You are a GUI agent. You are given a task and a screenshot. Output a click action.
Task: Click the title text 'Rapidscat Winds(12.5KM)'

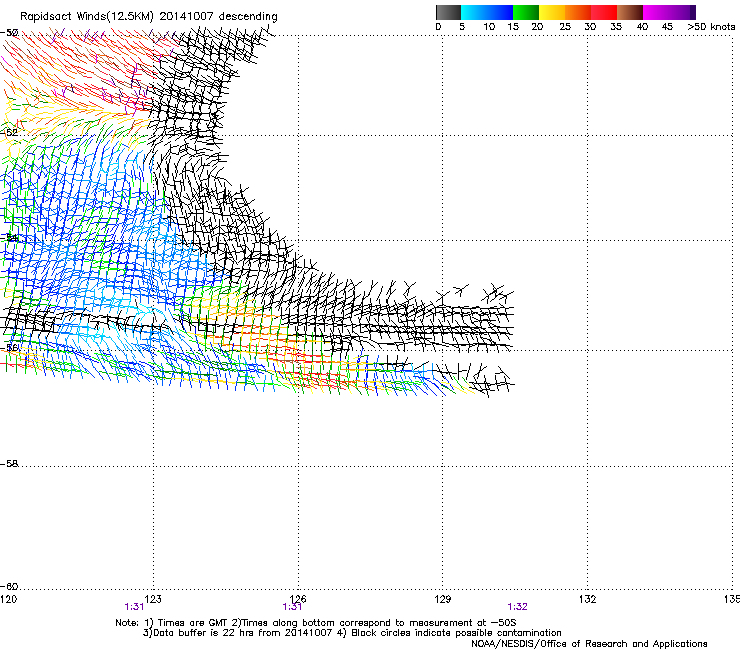pyautogui.click(x=87, y=17)
